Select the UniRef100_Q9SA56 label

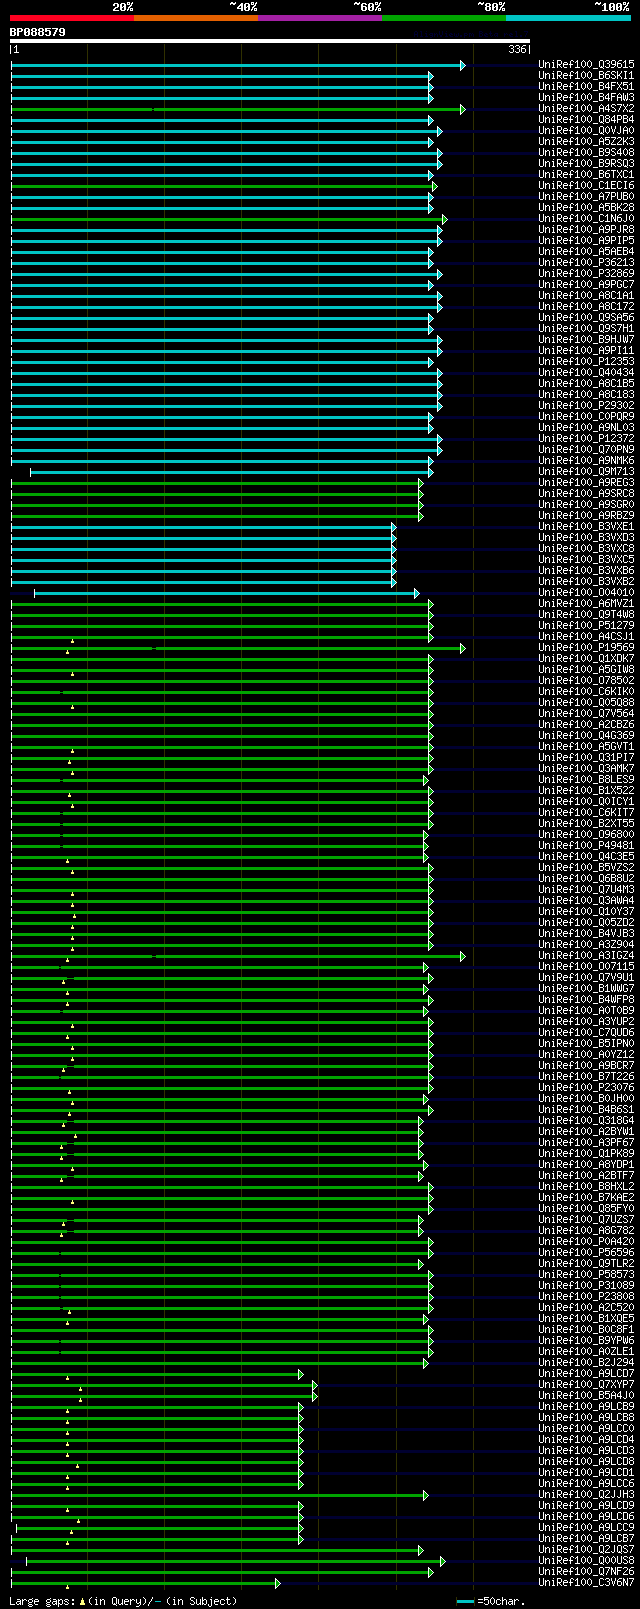coord(586,317)
